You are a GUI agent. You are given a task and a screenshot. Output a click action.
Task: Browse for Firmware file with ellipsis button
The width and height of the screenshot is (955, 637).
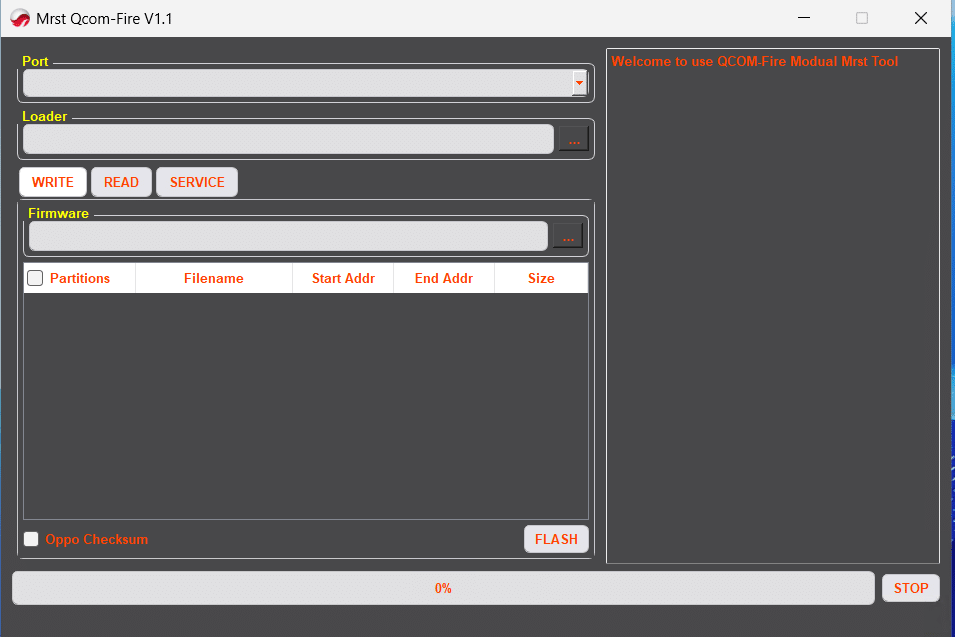coord(568,236)
